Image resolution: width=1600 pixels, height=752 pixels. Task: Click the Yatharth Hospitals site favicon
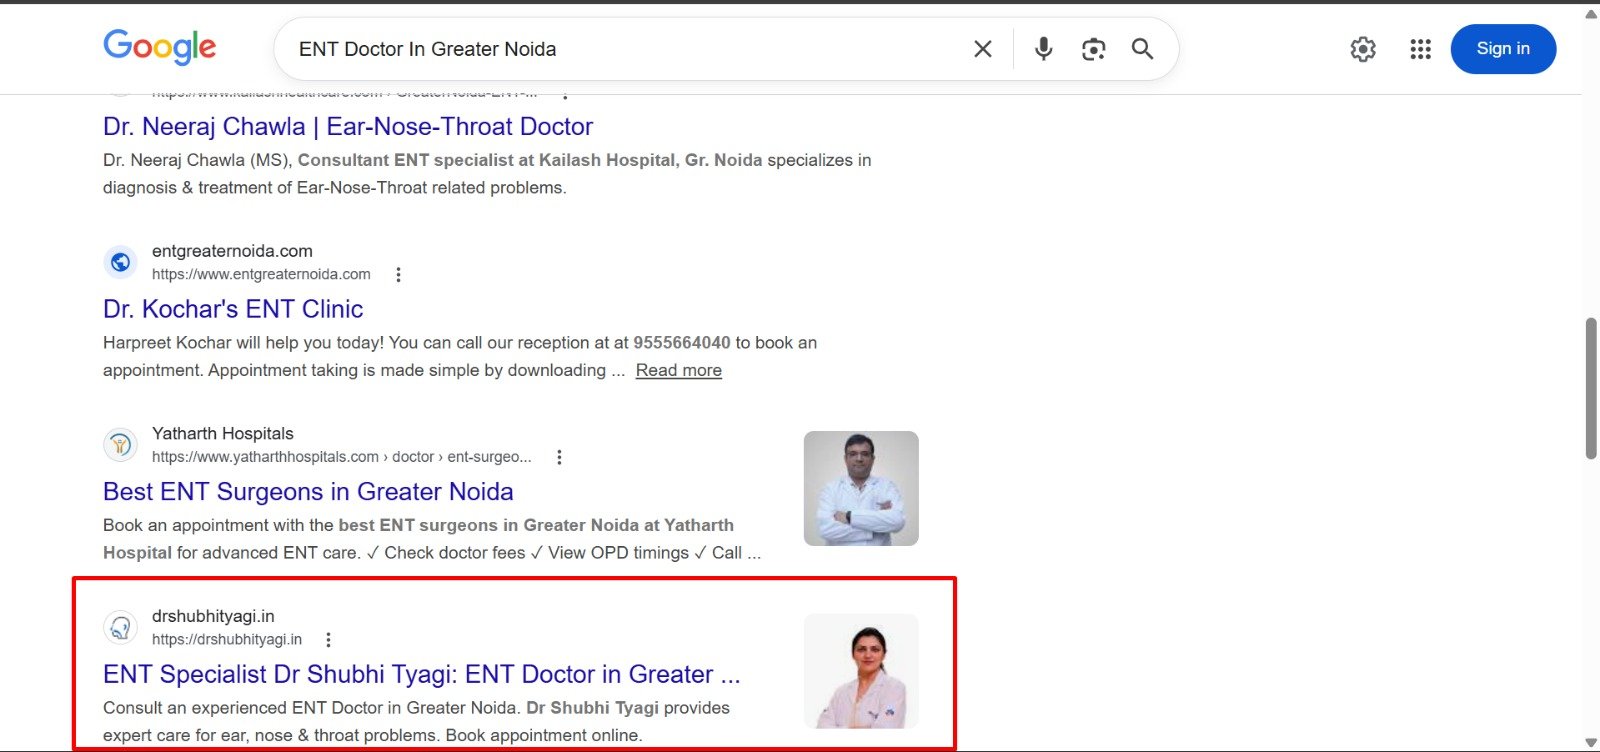point(121,445)
